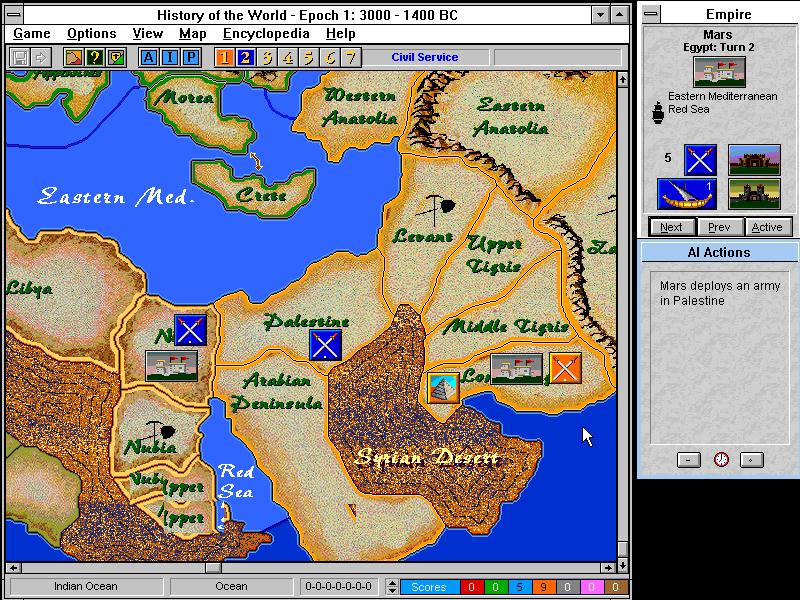Click the black ship icon in Empire panel
This screenshot has height=600, width=800.
tap(658, 113)
